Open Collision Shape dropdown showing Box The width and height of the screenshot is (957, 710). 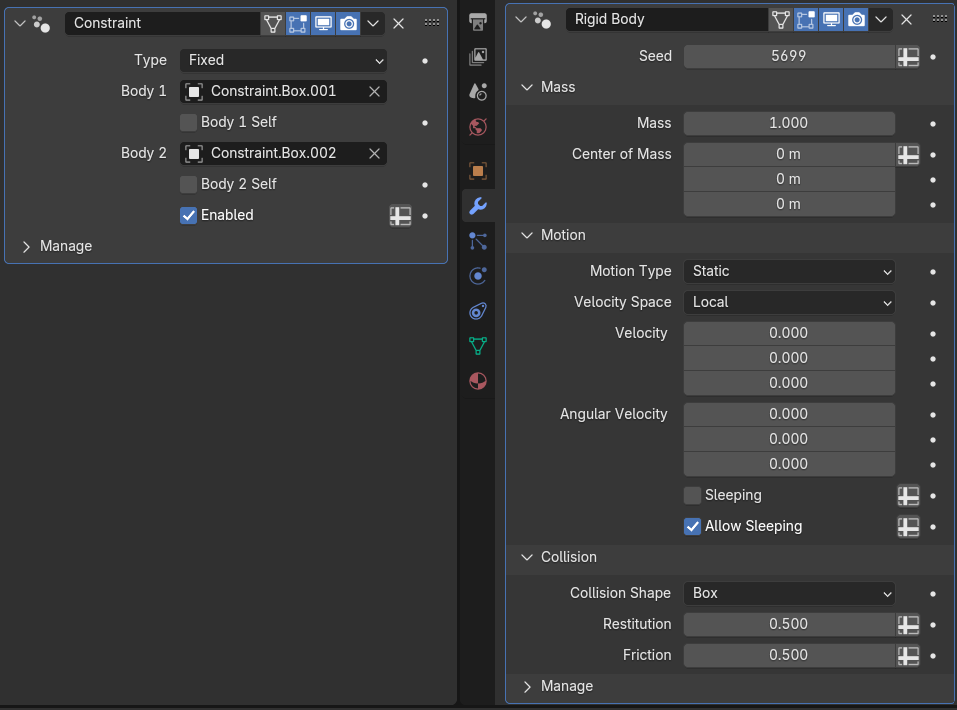point(789,594)
